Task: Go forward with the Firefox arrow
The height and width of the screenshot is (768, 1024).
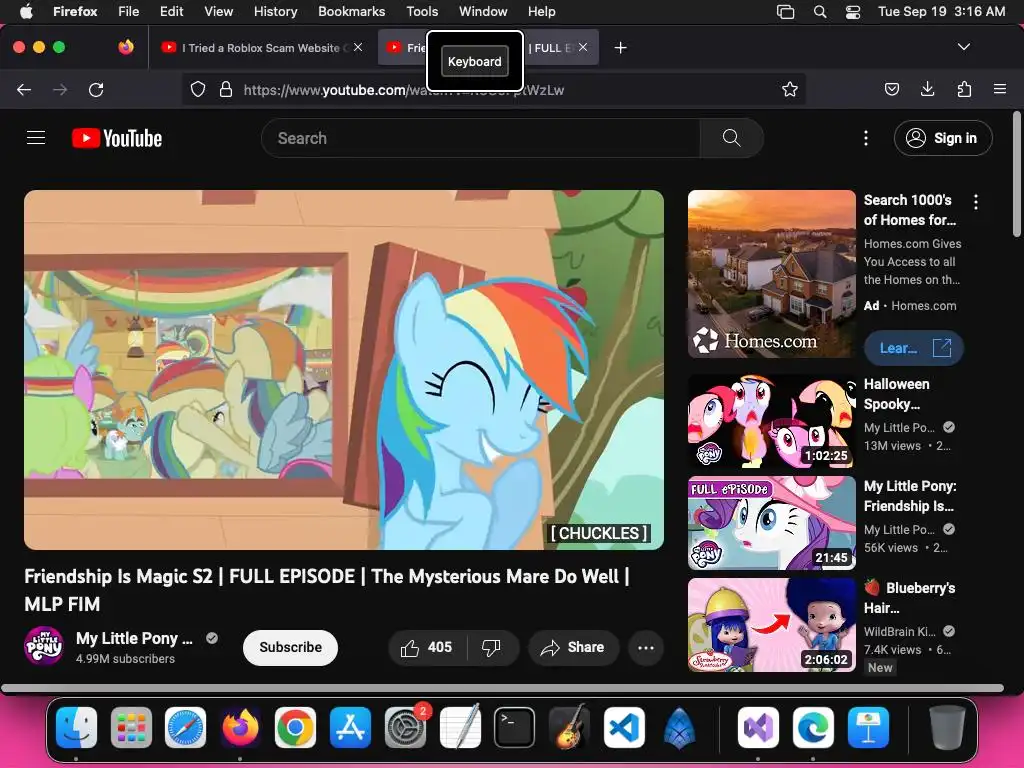Action: click(x=60, y=89)
